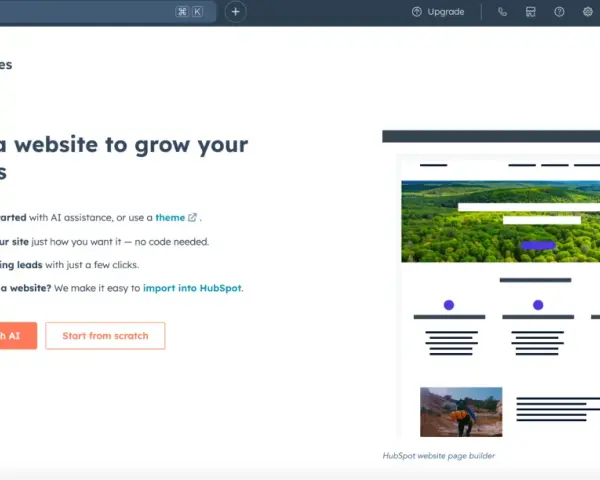This screenshot has height=480, width=600.
Task: Click the 'no code needed' sentence
Action: (170, 242)
